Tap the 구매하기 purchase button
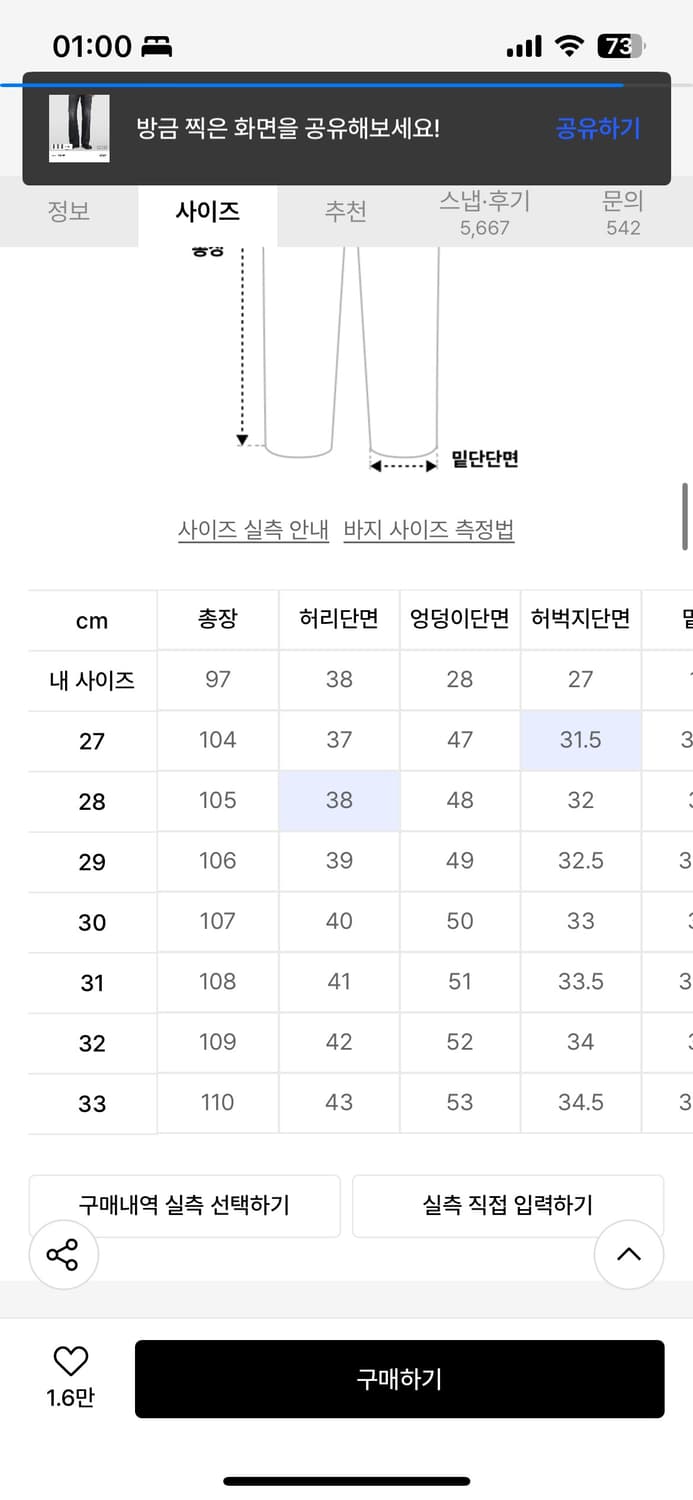The width and height of the screenshot is (693, 1500). (x=400, y=1379)
